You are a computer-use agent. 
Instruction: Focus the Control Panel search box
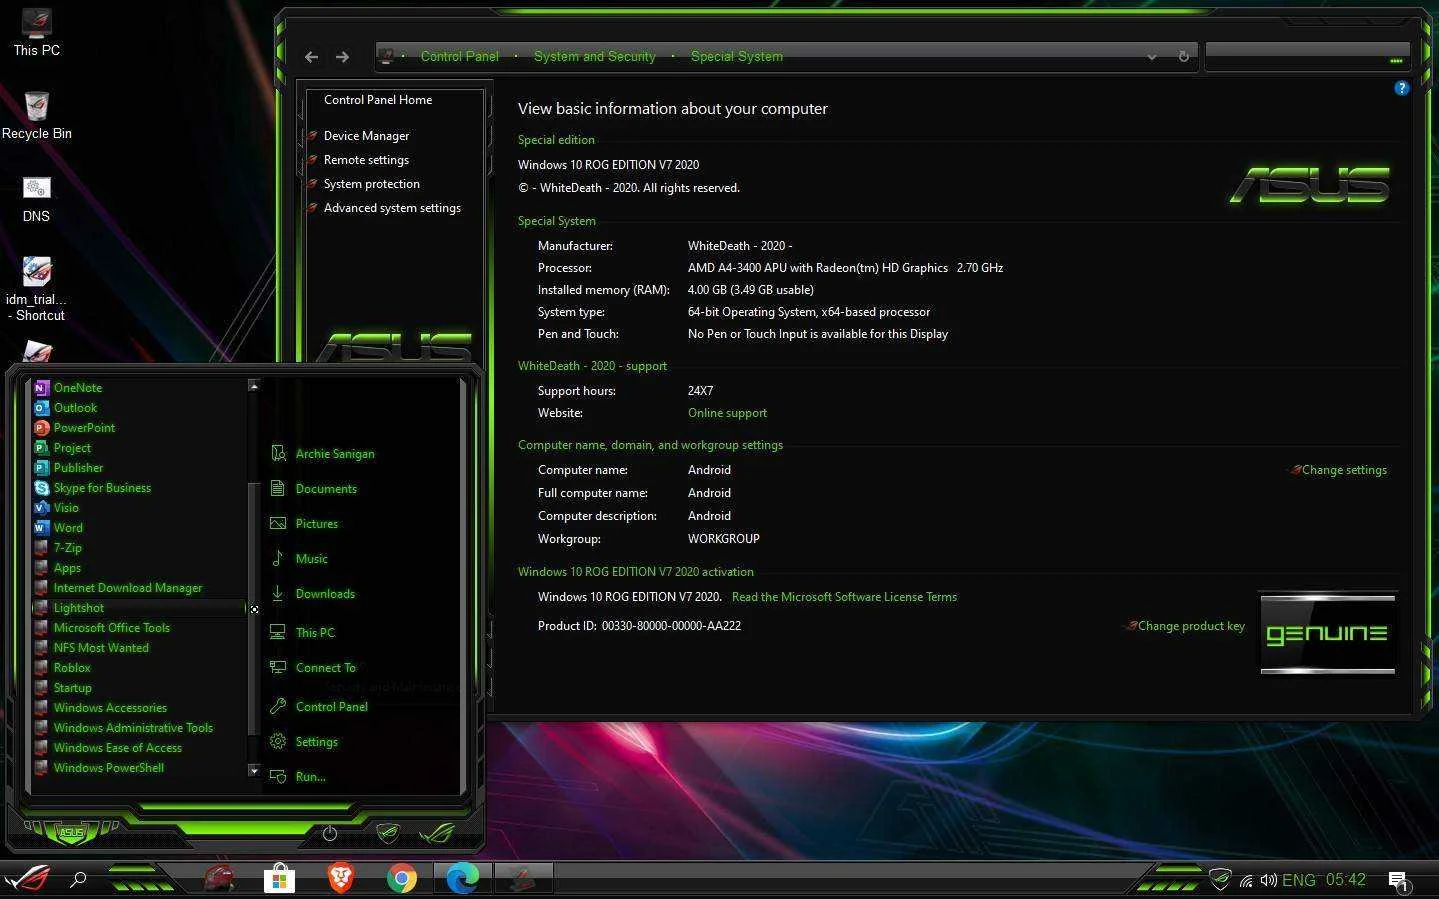pyautogui.click(x=1306, y=56)
